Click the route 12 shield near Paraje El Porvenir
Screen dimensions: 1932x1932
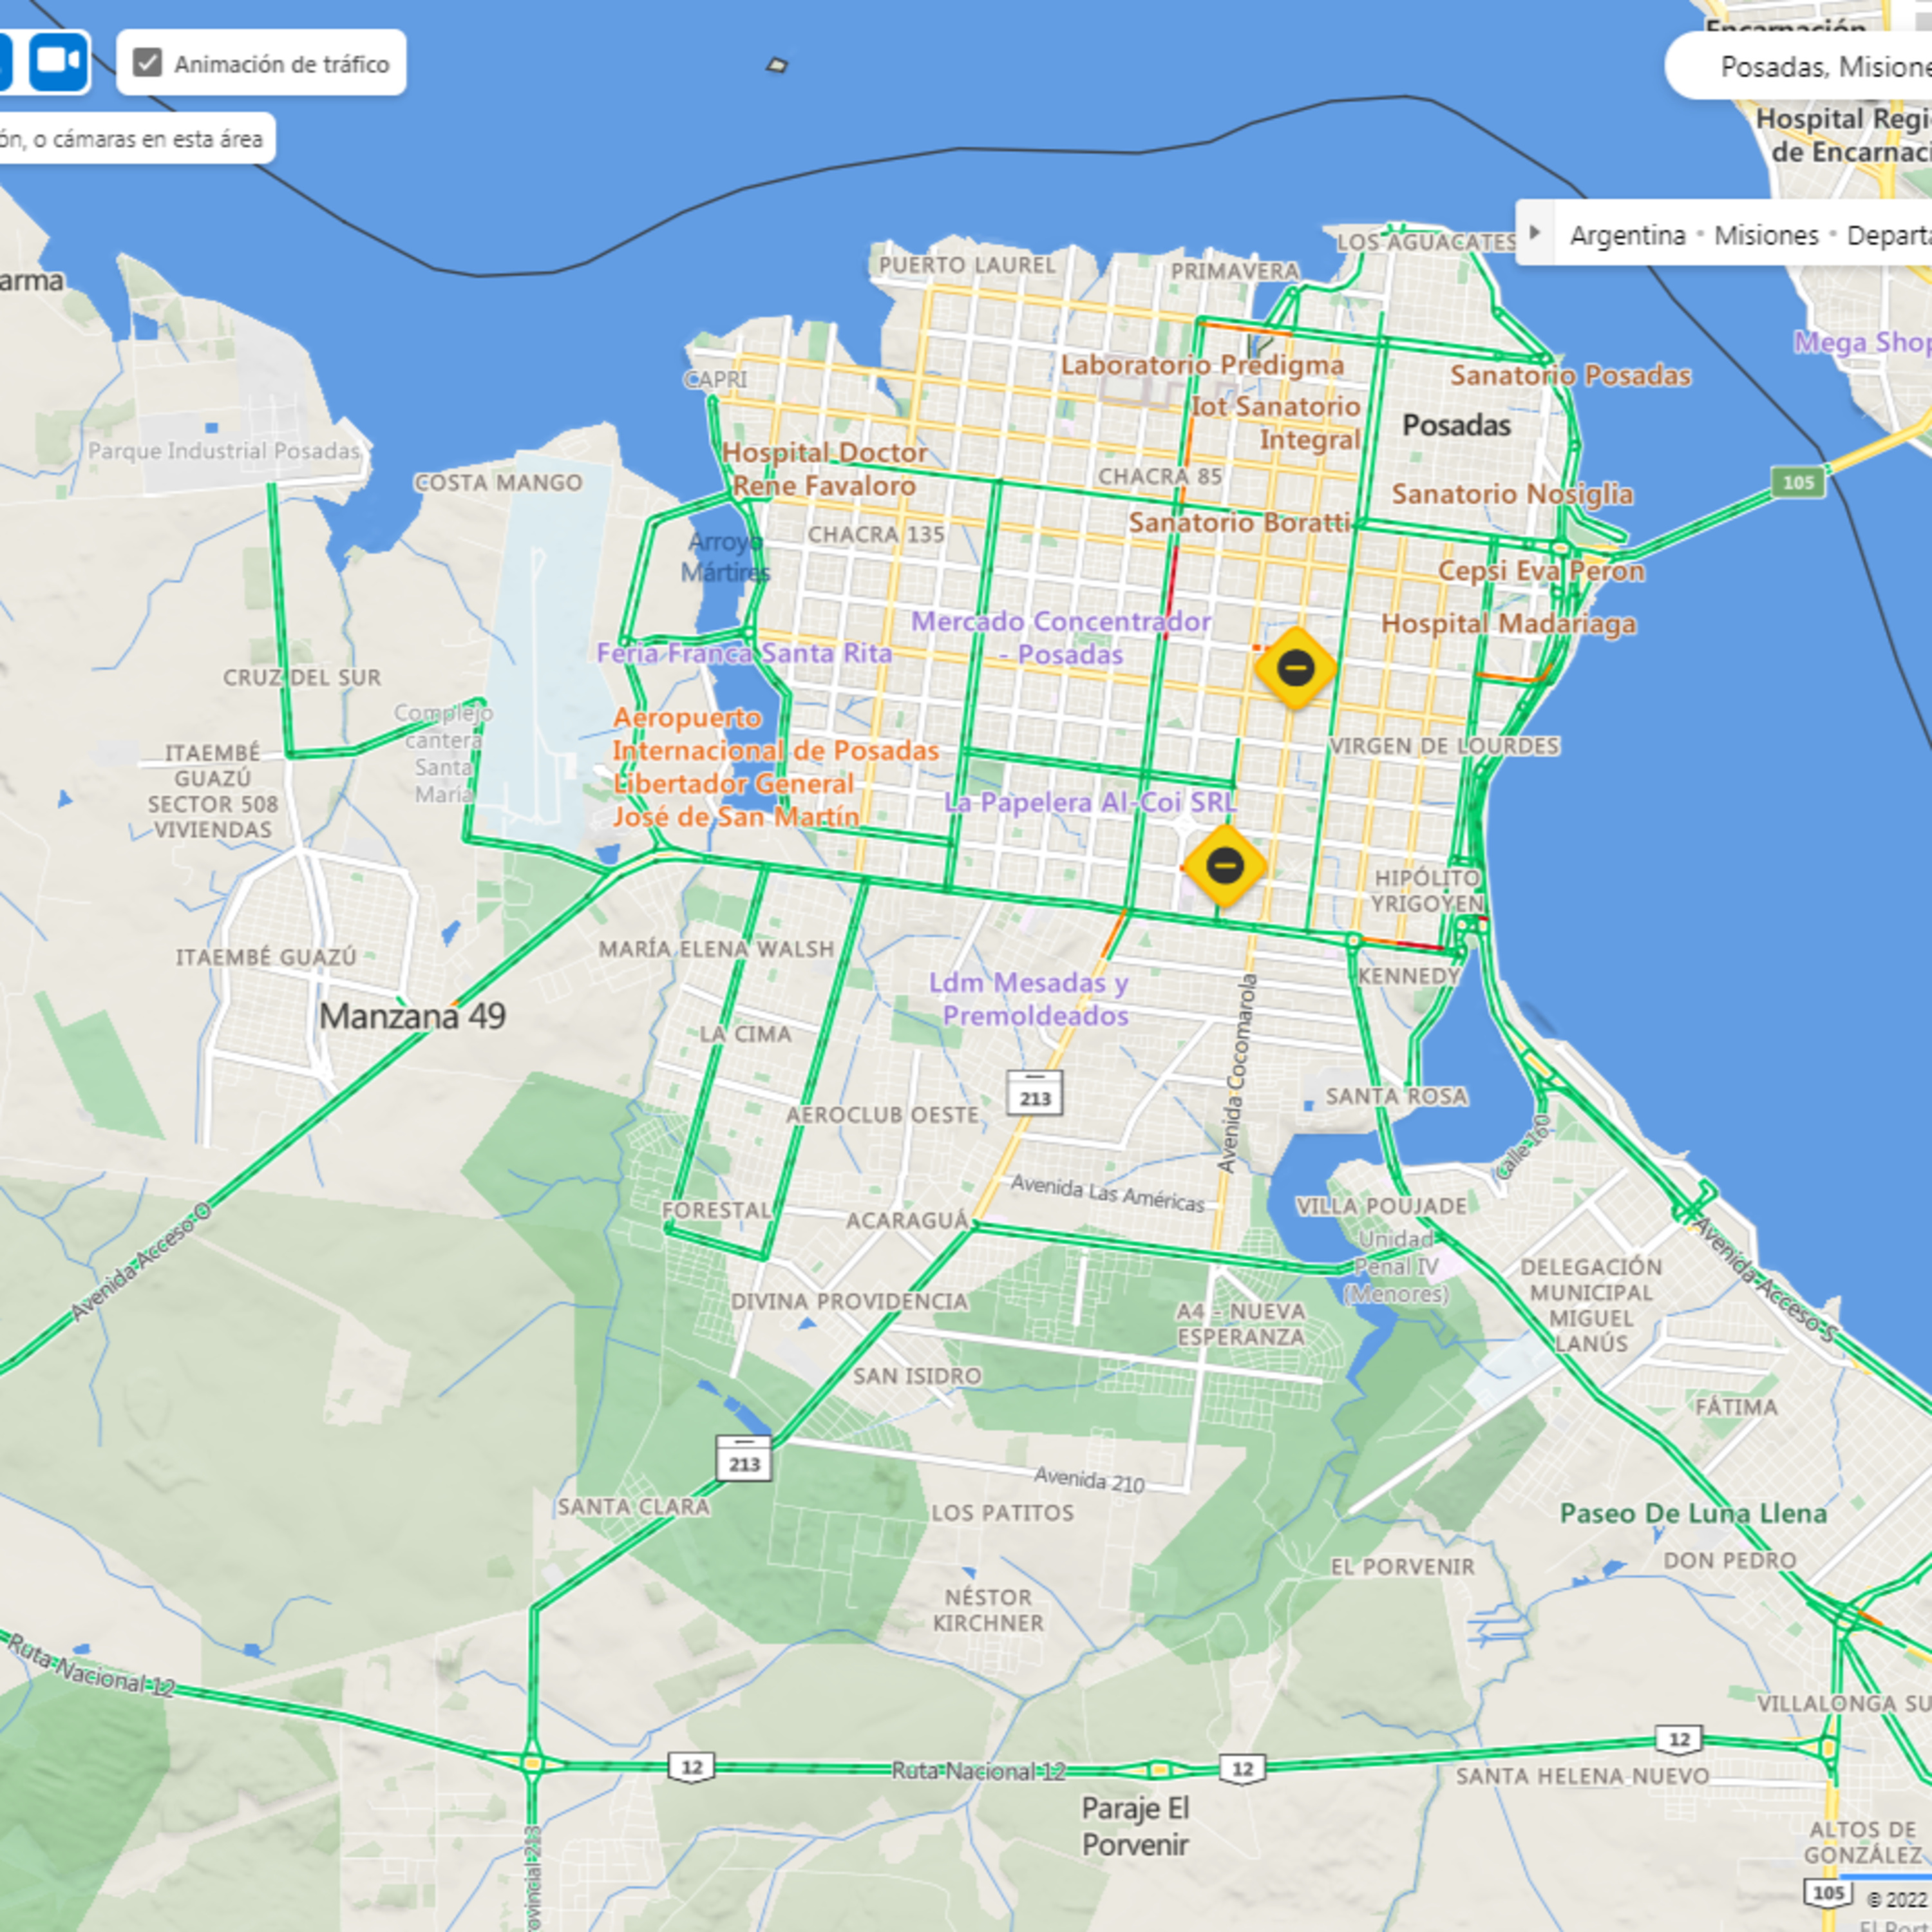pyautogui.click(x=1242, y=1769)
